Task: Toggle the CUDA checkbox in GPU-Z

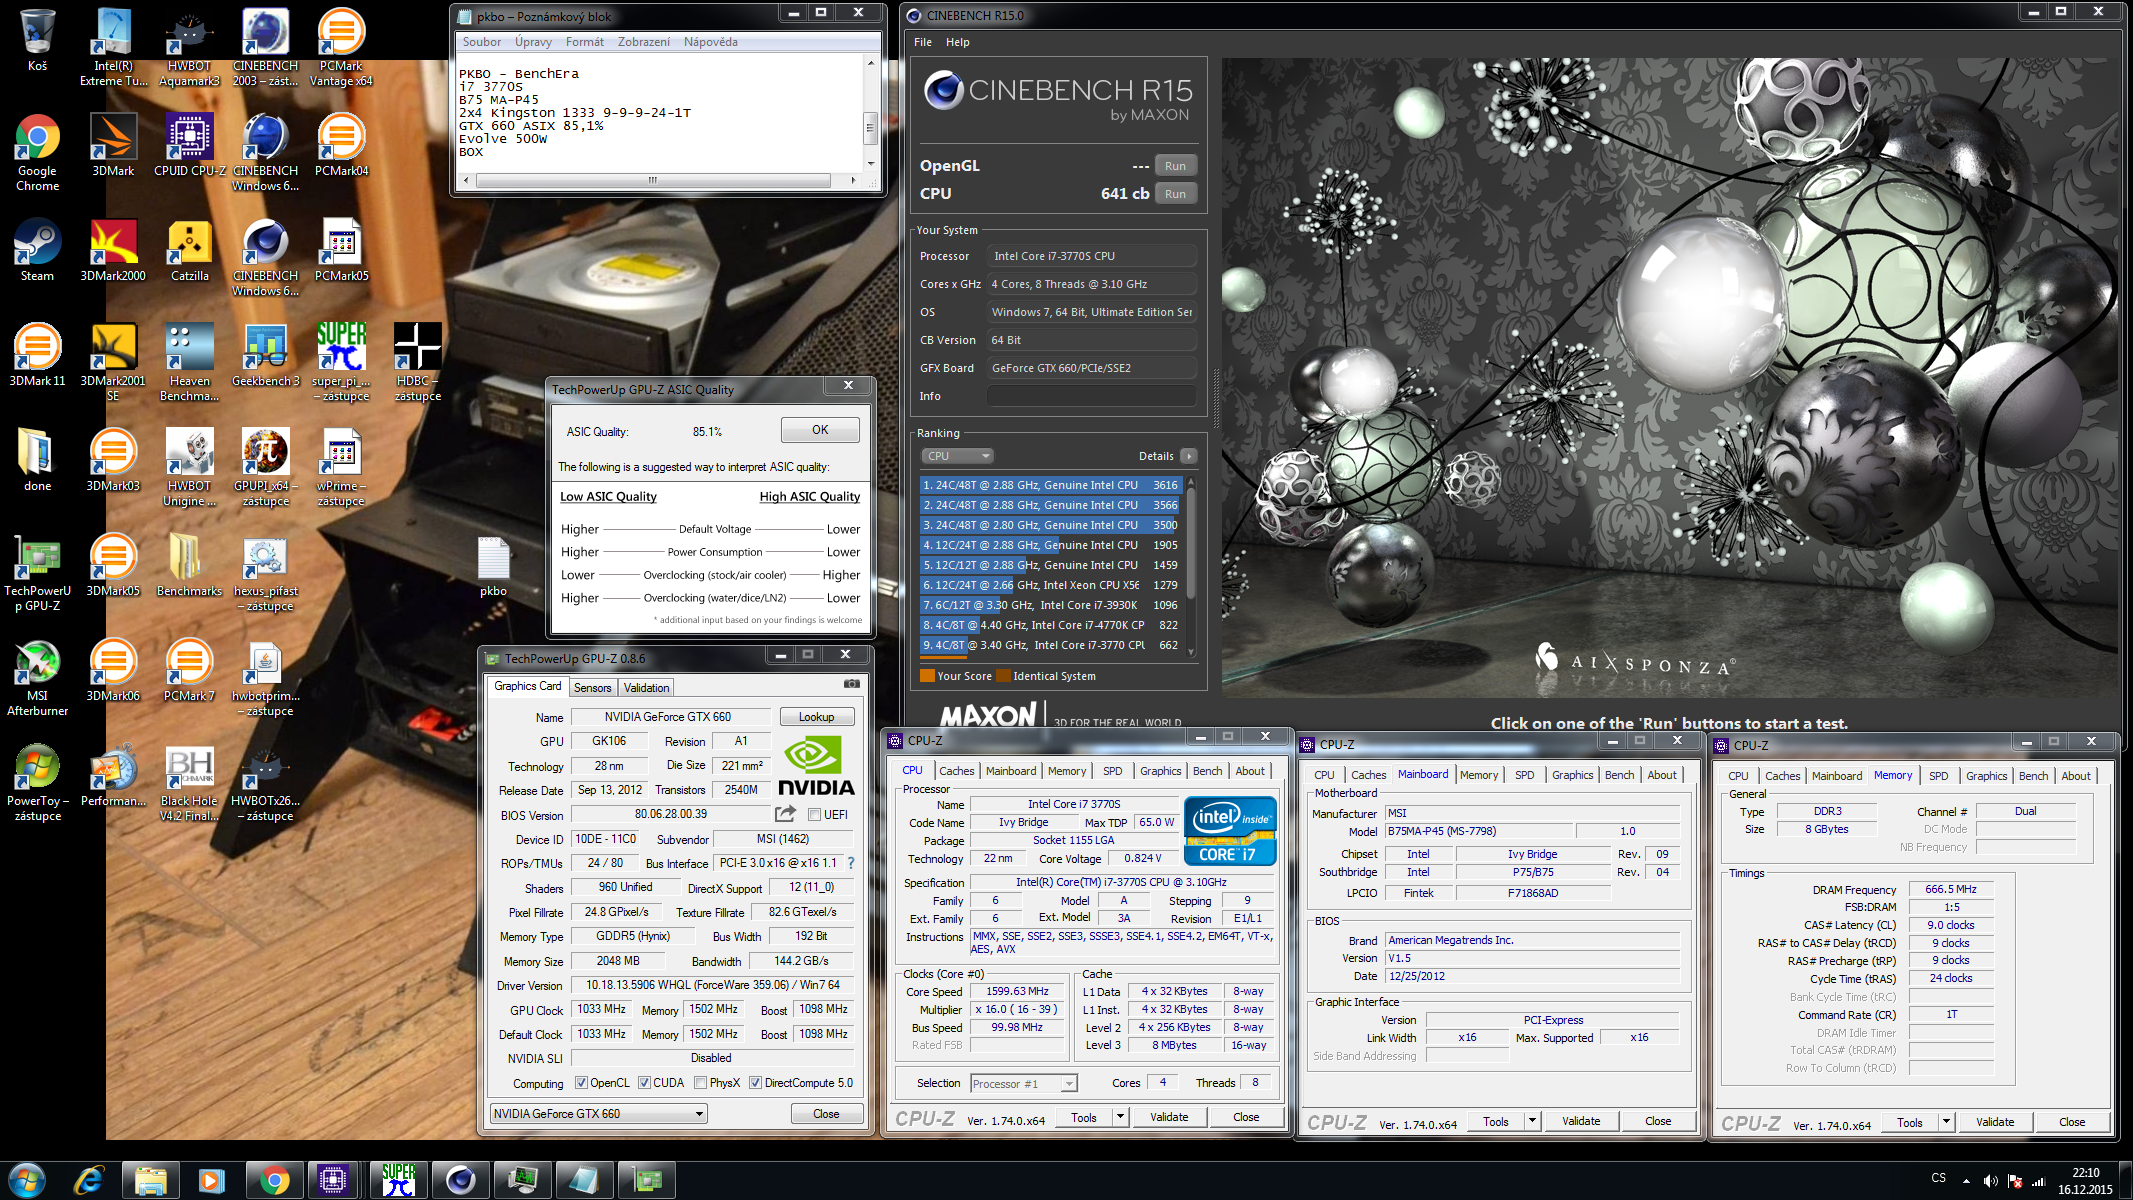Action: coord(644,1083)
